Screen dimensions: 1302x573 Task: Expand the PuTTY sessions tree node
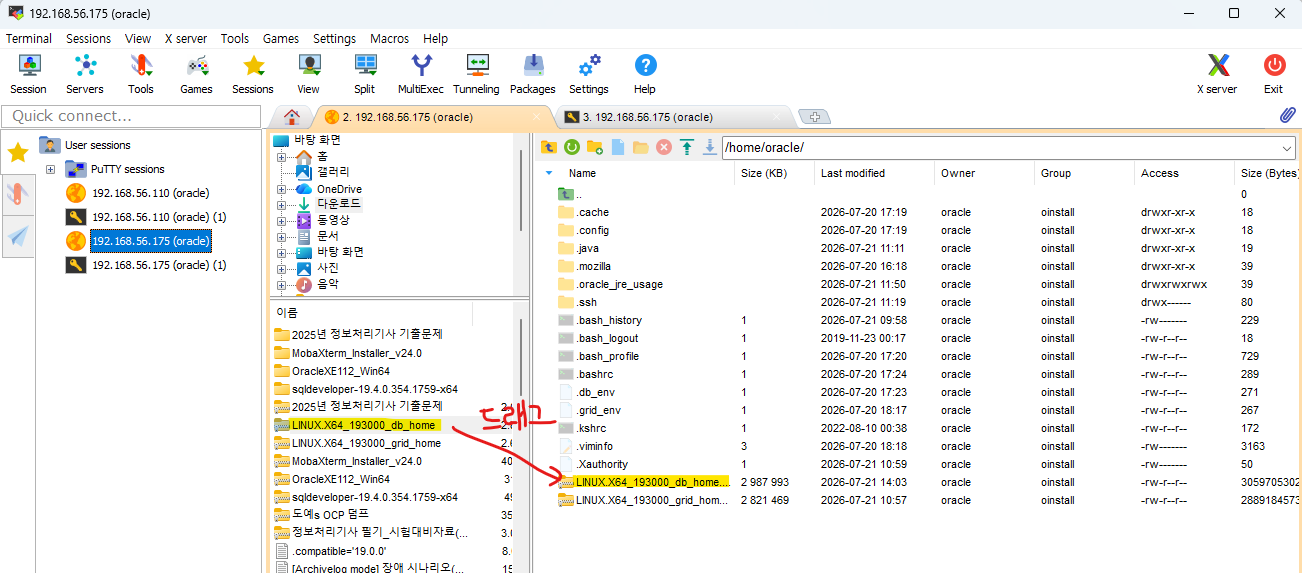[x=50, y=169]
